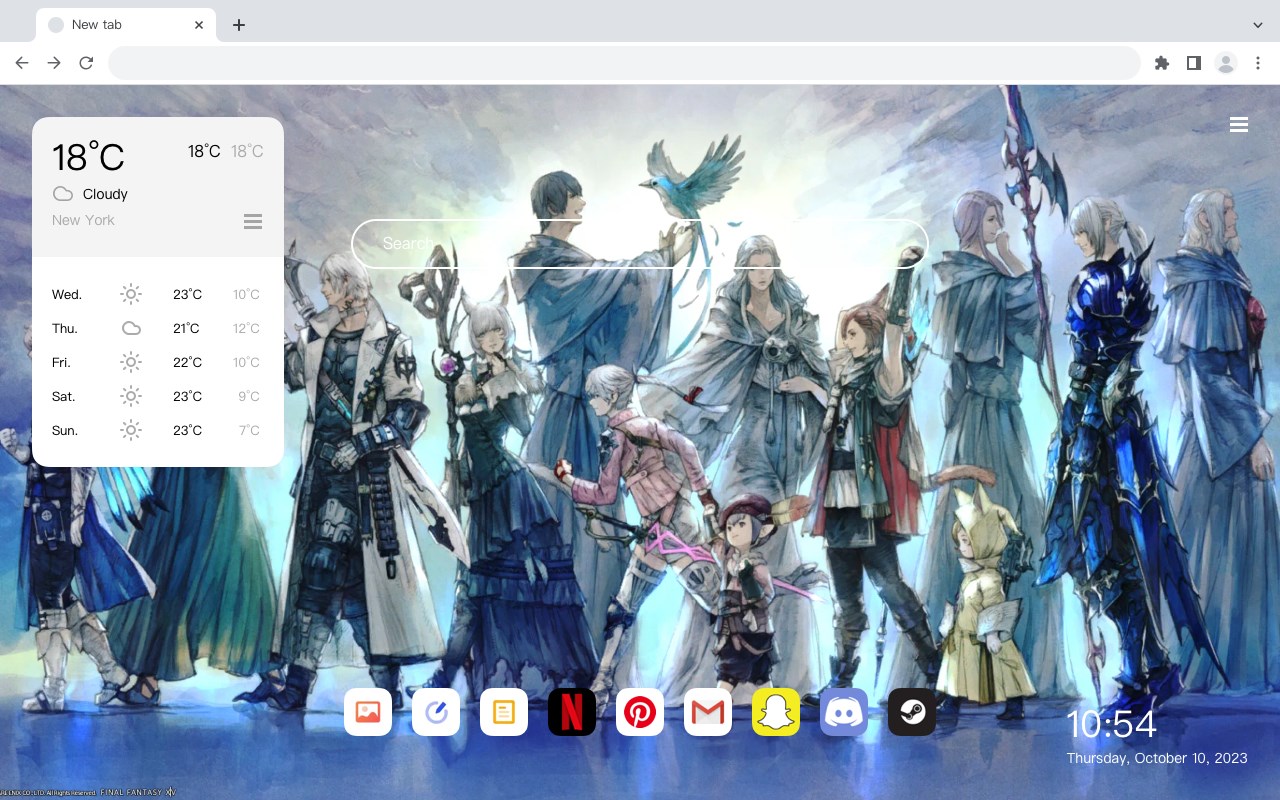
Task: Click the current 18°C temperature
Action: pyautogui.click(x=88, y=157)
